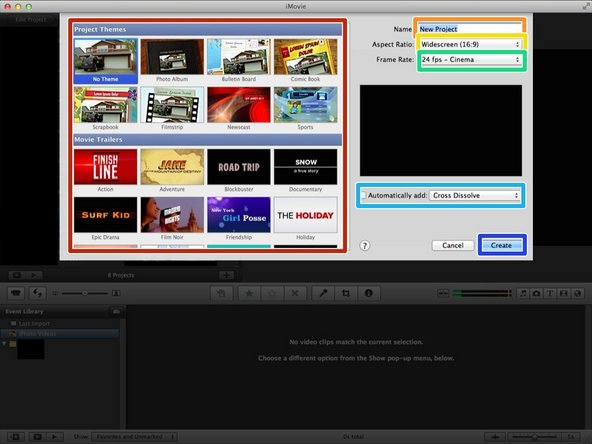Open the titles browser T icon
Image resolution: width=592 pixels, height=444 pixels.
pos(550,293)
